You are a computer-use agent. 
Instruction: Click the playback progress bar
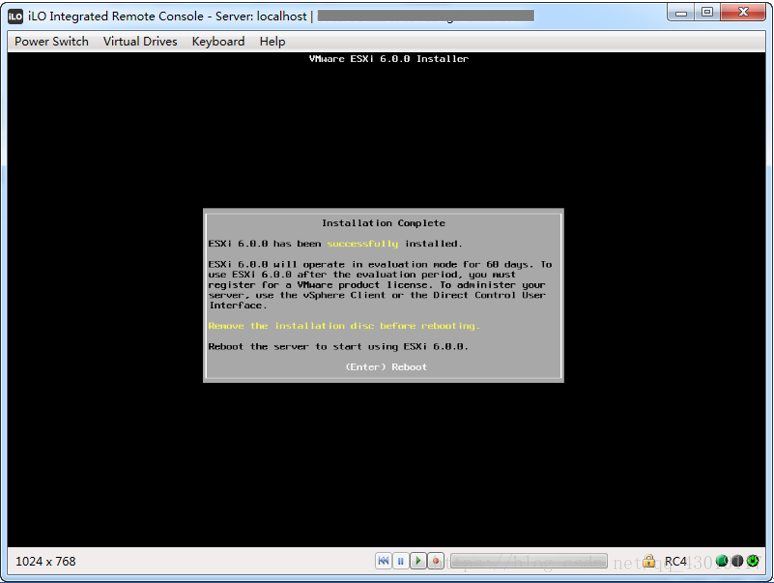[529, 561]
